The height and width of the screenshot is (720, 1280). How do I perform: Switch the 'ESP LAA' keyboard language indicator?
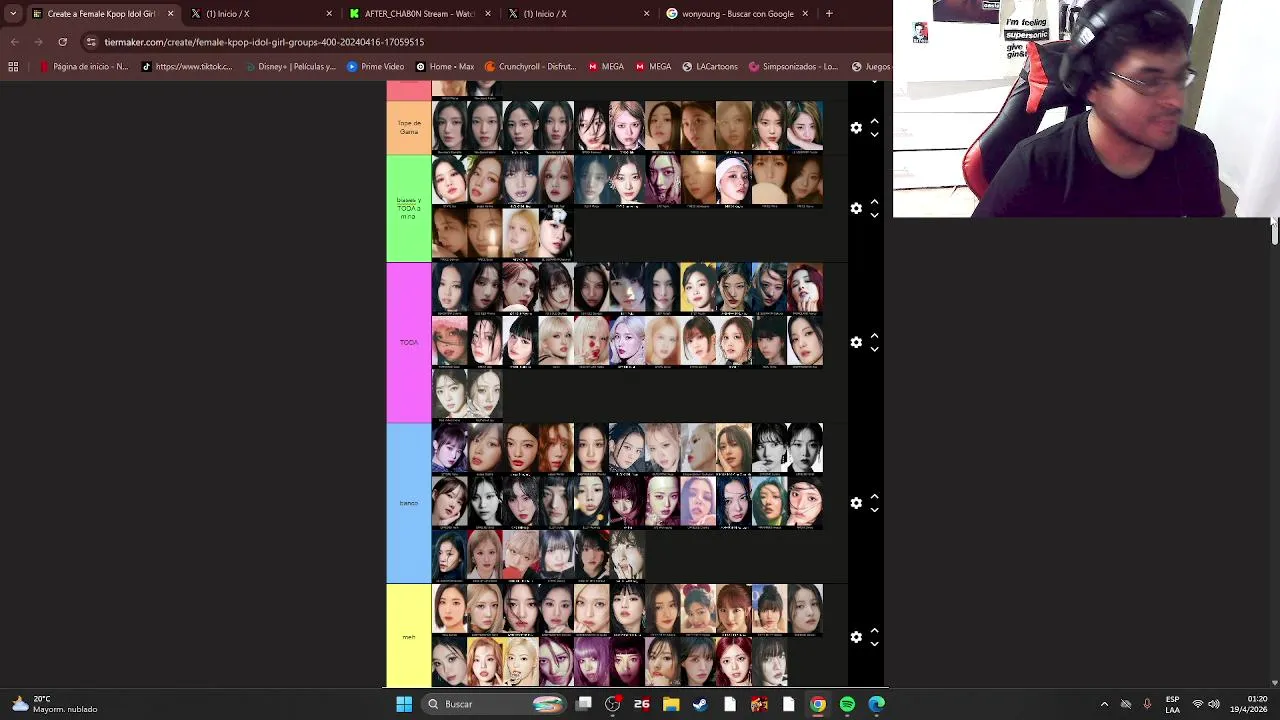click(x=1172, y=704)
